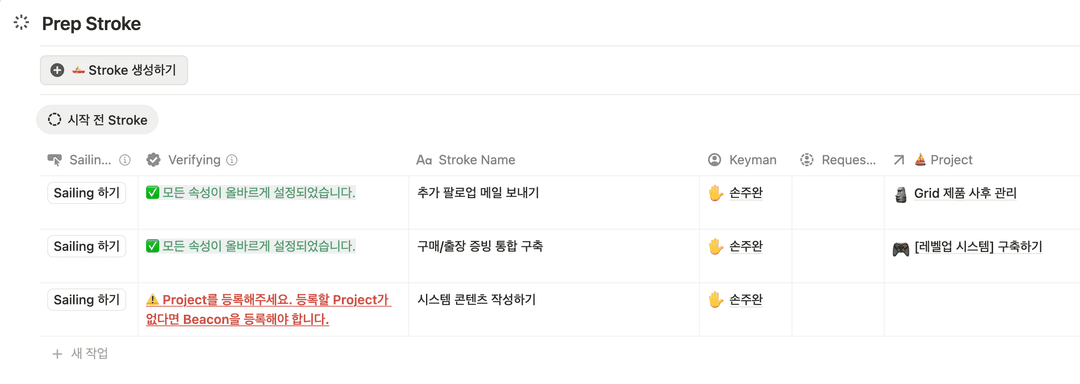
Task: Open the Grid 제품 사후 관리 project link
Action: (954, 193)
